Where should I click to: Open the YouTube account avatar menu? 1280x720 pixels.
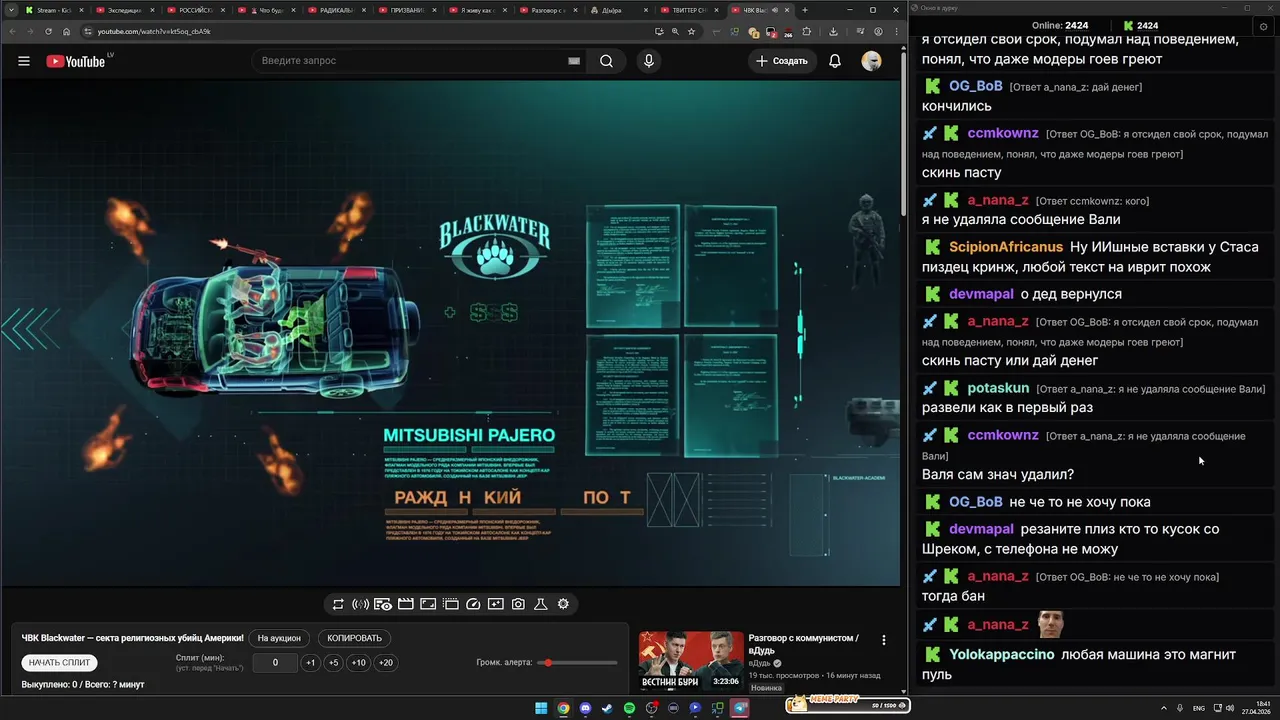(872, 61)
